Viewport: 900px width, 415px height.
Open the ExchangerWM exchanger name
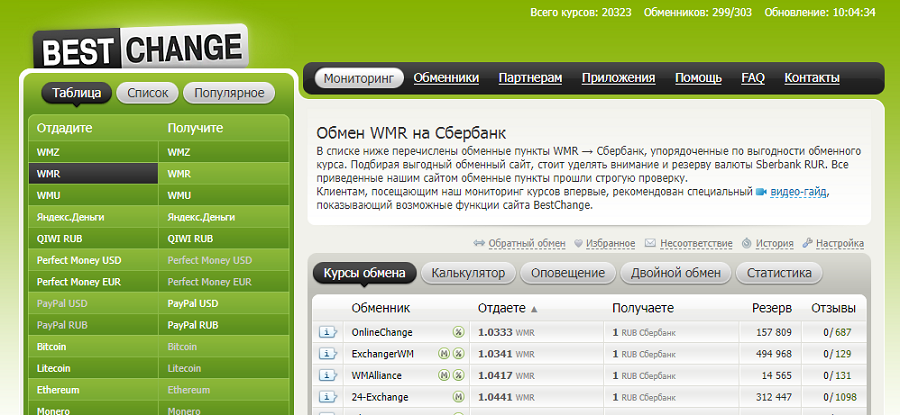(382, 354)
